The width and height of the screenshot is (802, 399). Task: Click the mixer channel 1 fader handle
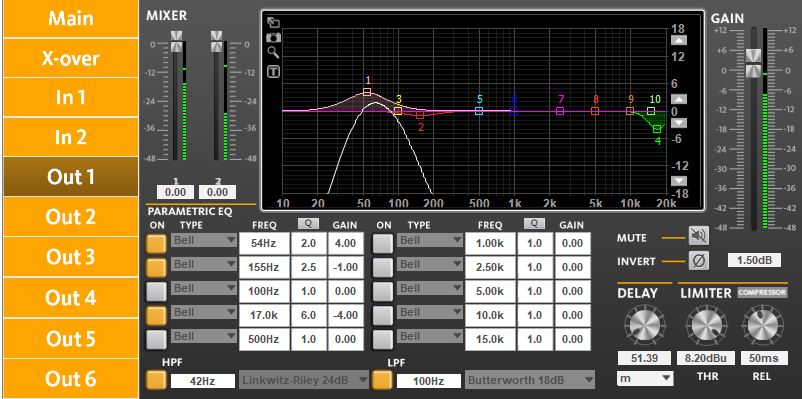coord(176,41)
